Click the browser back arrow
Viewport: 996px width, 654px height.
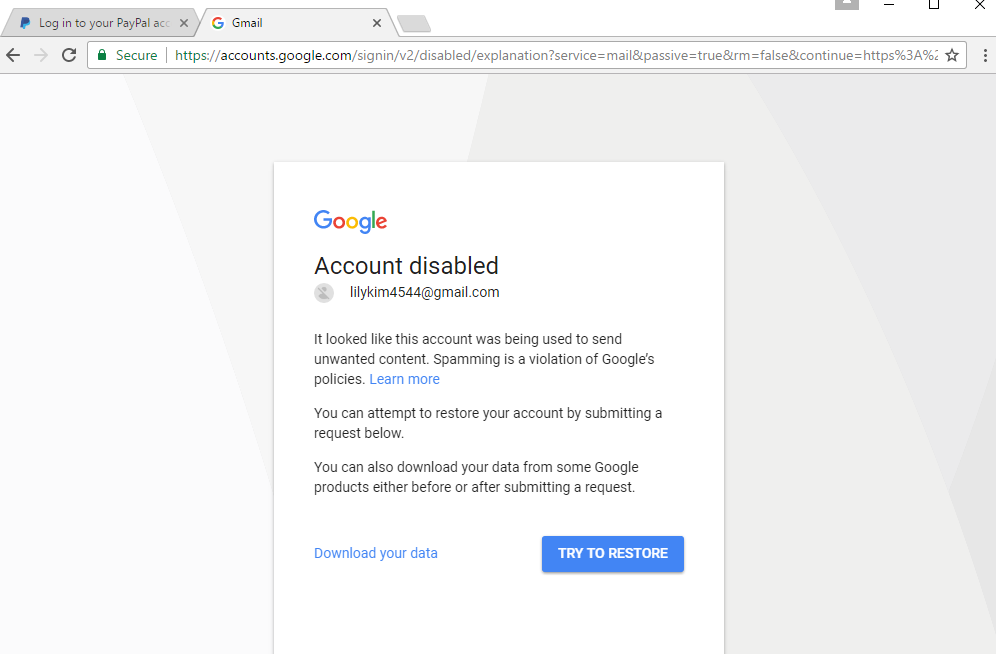click(x=13, y=55)
